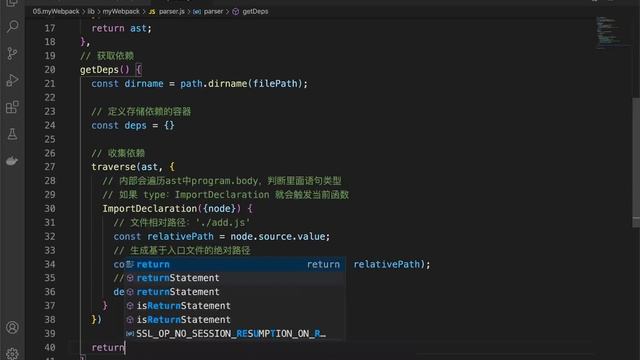This screenshot has width=640, height=360.
Task: Click relativePath variable on line 32
Action: point(180,236)
